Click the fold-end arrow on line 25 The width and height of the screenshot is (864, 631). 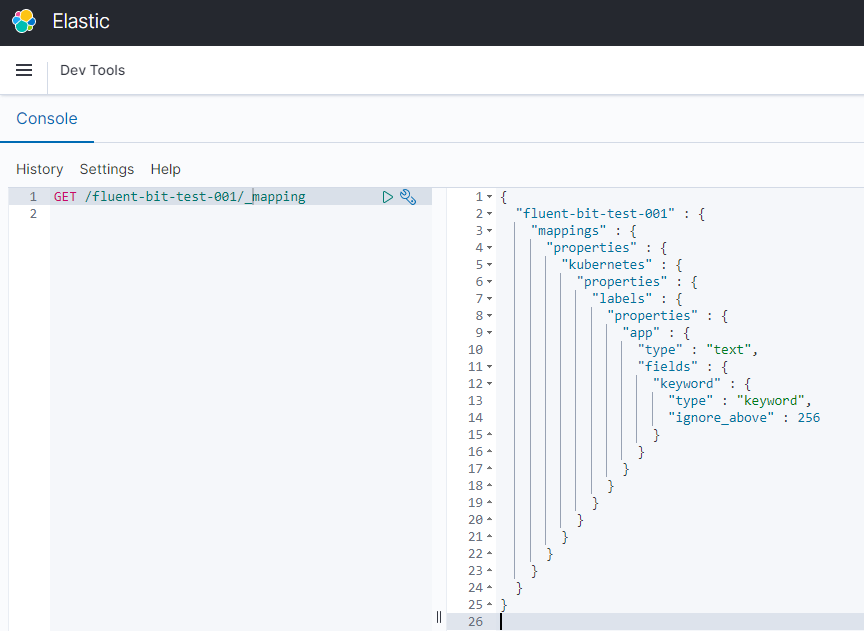coord(489,605)
